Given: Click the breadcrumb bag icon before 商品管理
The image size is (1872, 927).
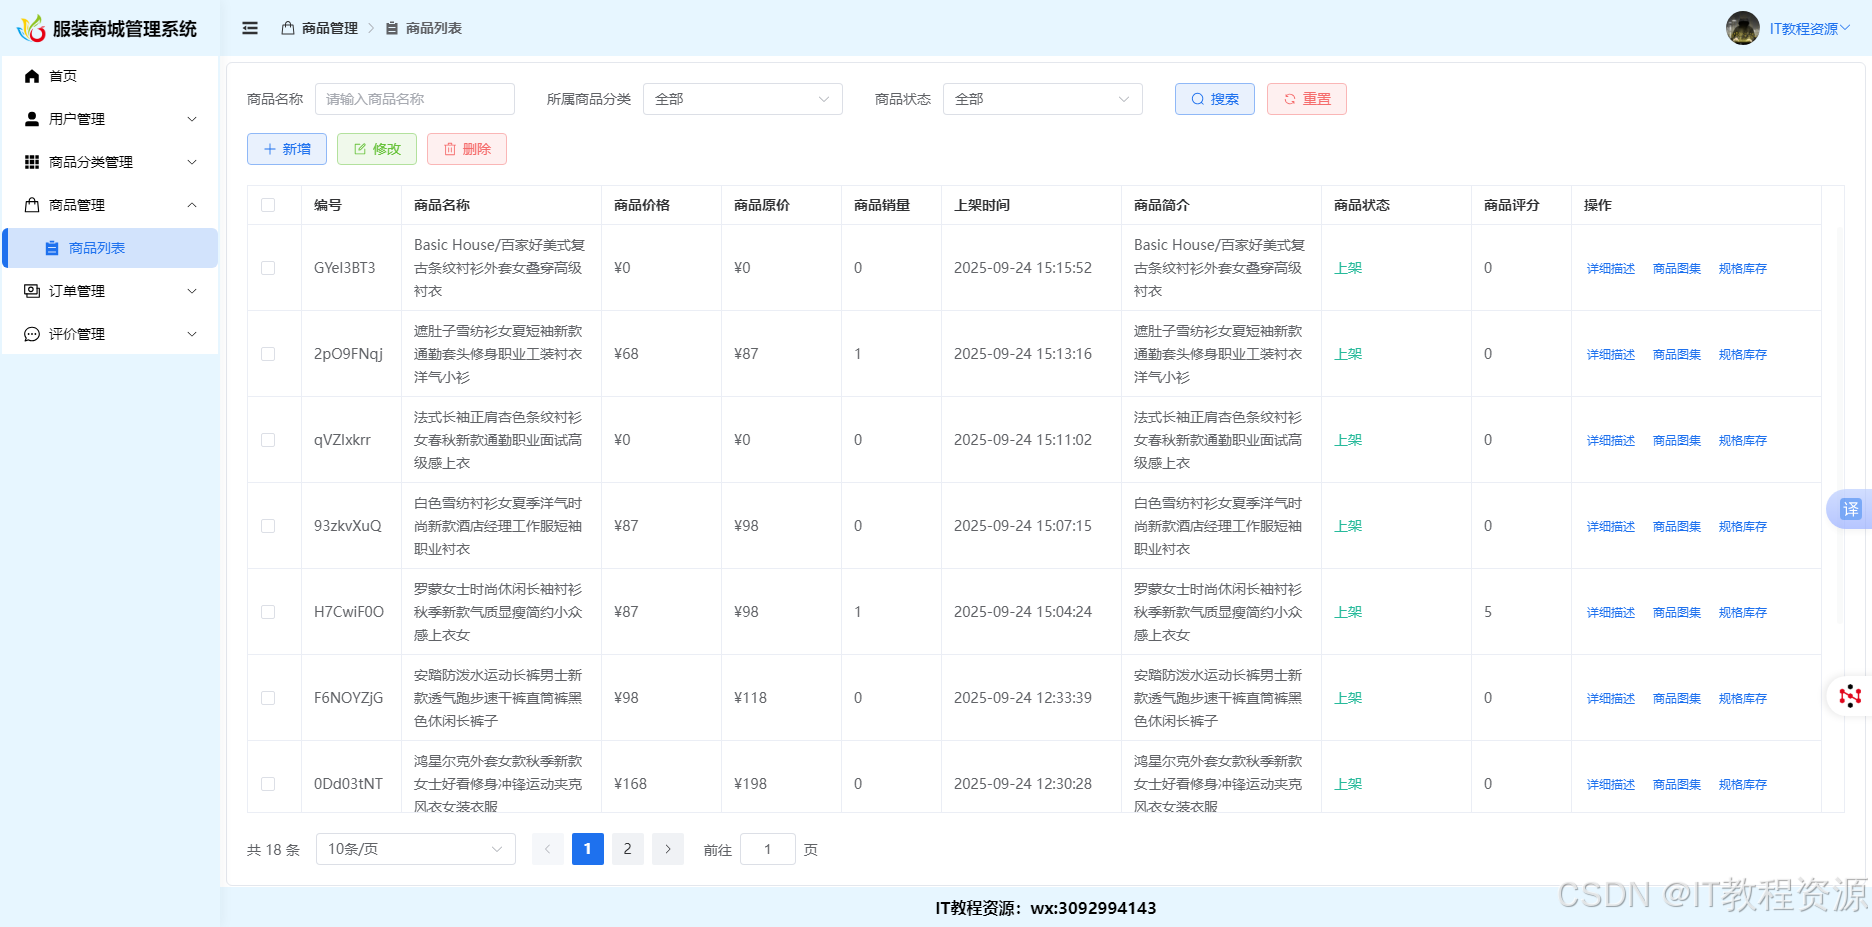Looking at the screenshot, I should tap(288, 28).
